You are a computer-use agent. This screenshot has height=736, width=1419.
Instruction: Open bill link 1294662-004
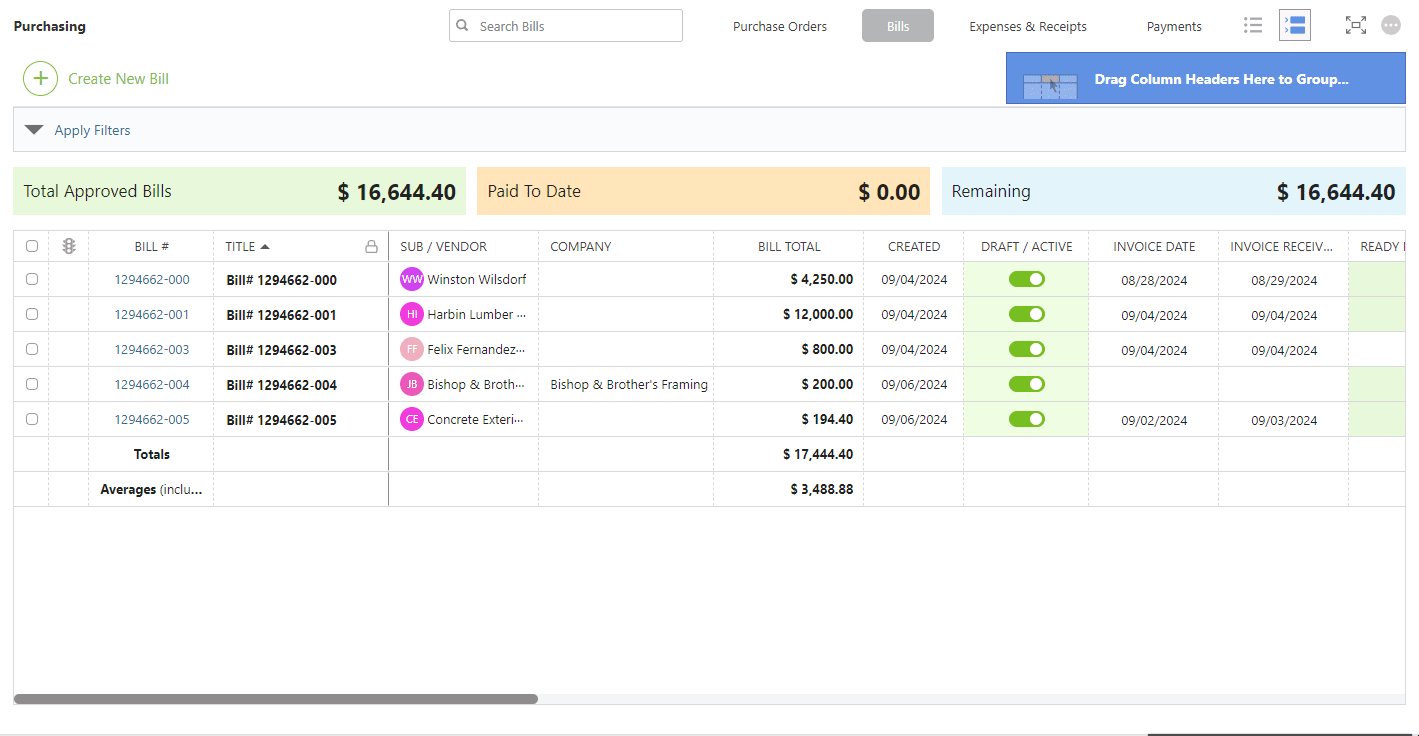[151, 385]
